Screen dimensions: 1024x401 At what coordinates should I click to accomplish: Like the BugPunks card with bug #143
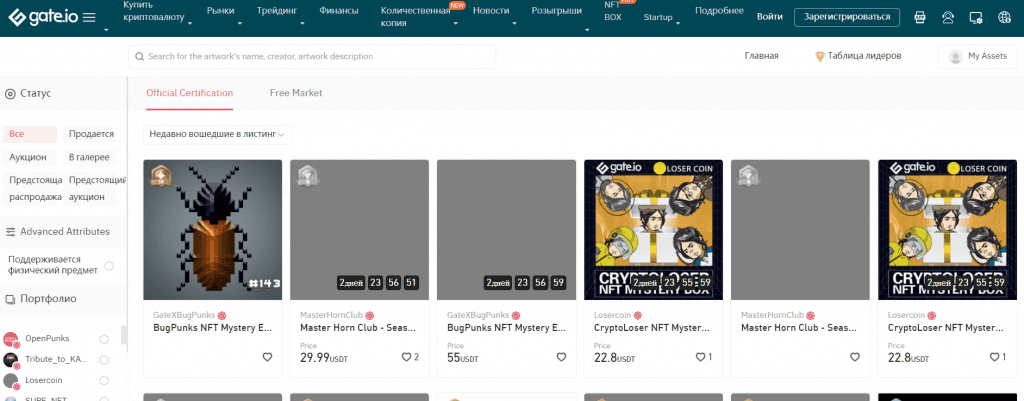click(x=267, y=357)
